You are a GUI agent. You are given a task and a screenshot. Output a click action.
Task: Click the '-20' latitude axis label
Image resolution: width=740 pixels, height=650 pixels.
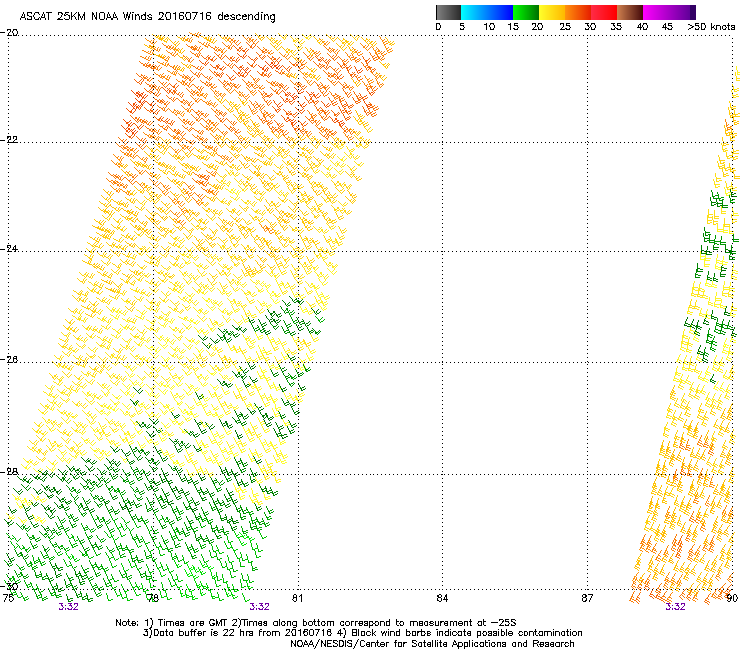(x=9, y=33)
